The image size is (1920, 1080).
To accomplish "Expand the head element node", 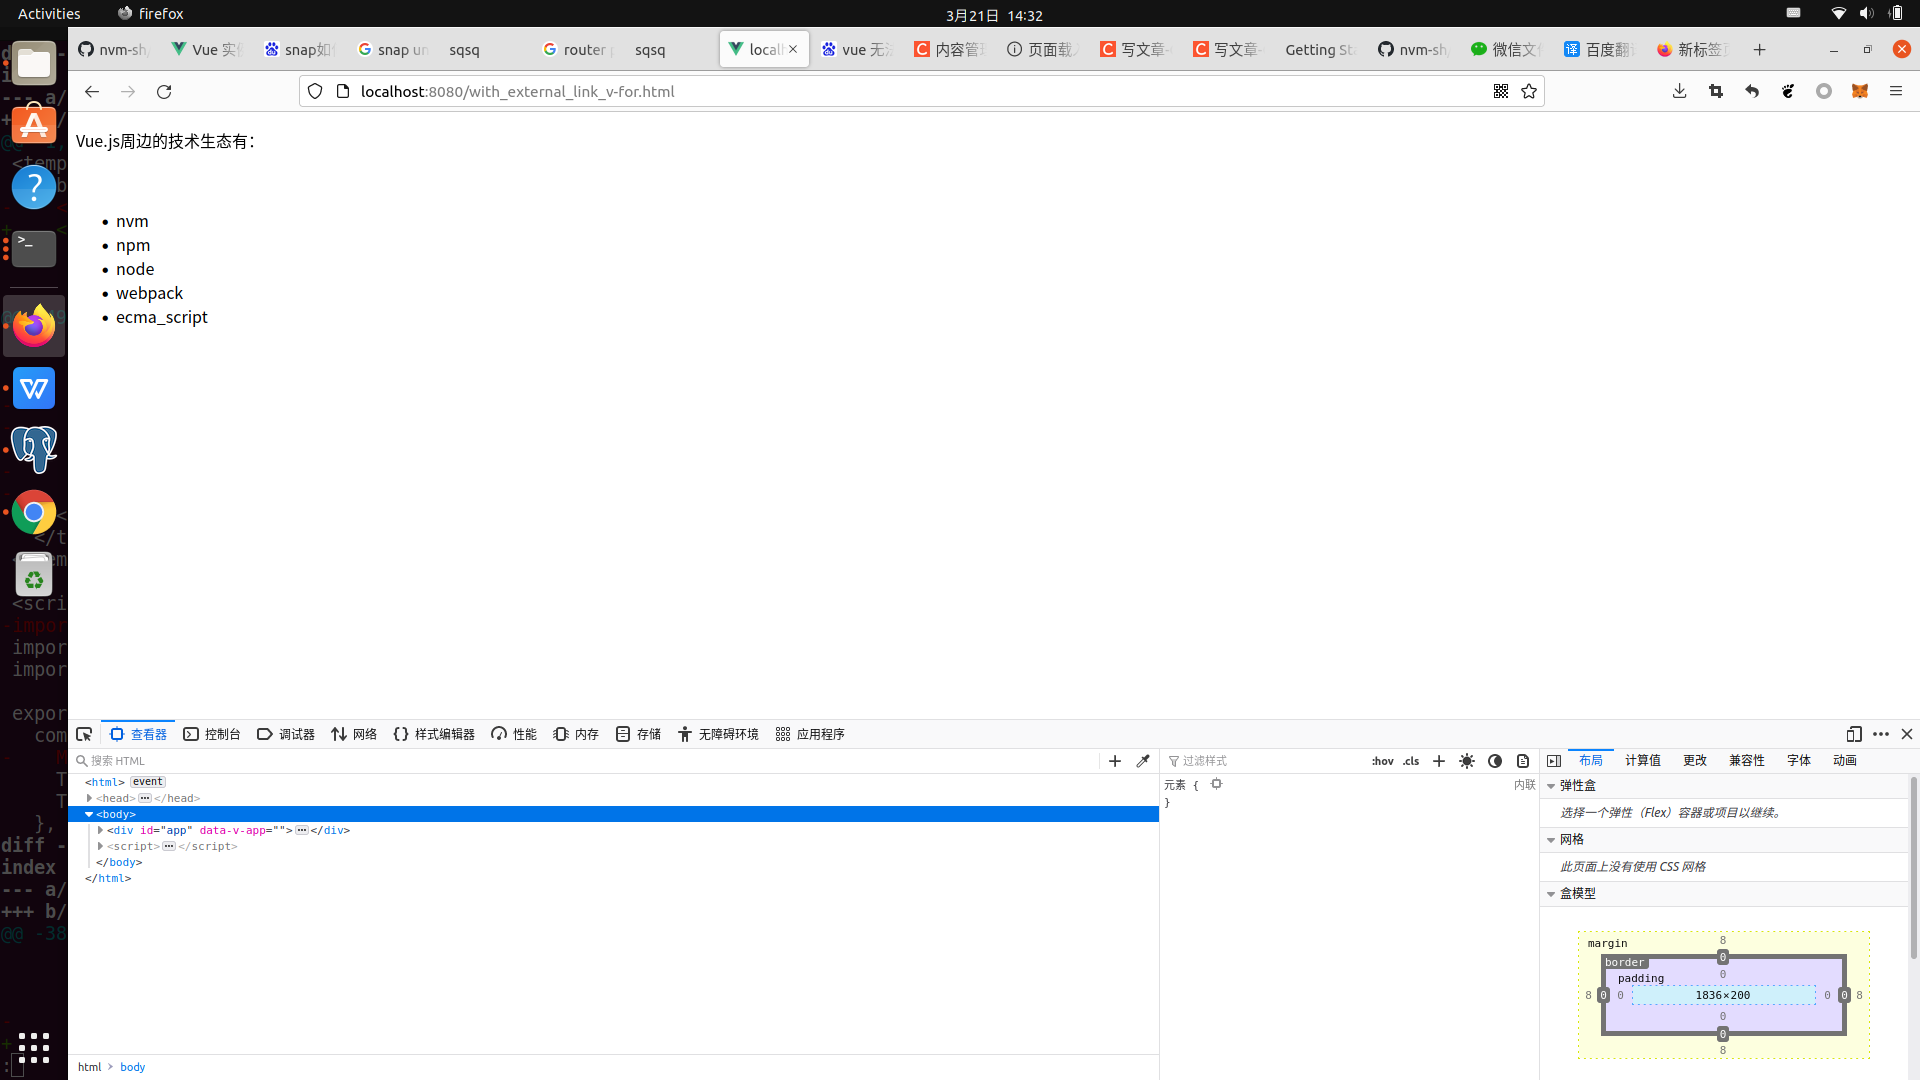I will click(90, 798).
